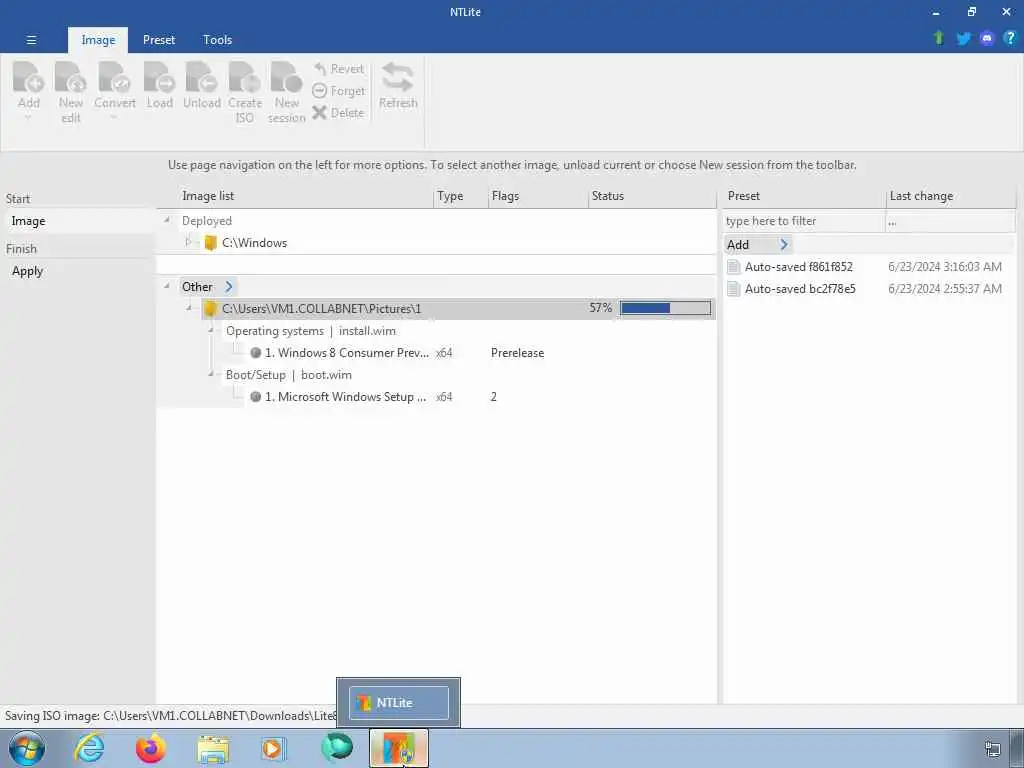The height and width of the screenshot is (768, 1024).
Task: Open the Other group chevron arrow
Action: point(229,287)
